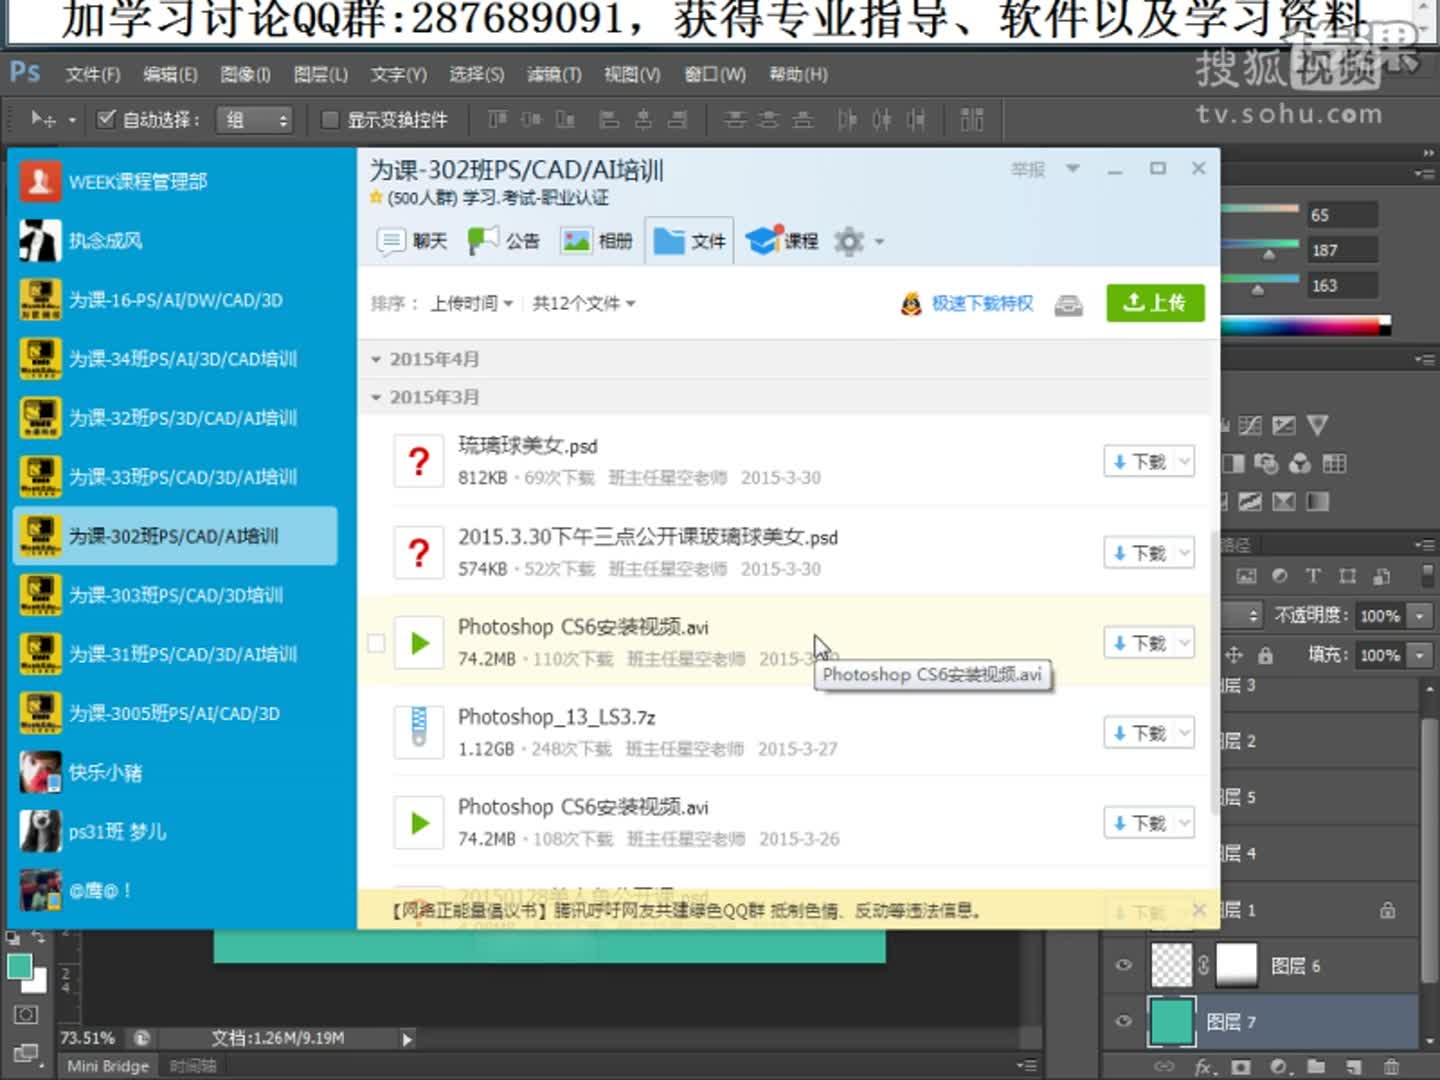Open the 文件(F) menu in Photoshop
The height and width of the screenshot is (1080, 1440).
pyautogui.click(x=92, y=74)
